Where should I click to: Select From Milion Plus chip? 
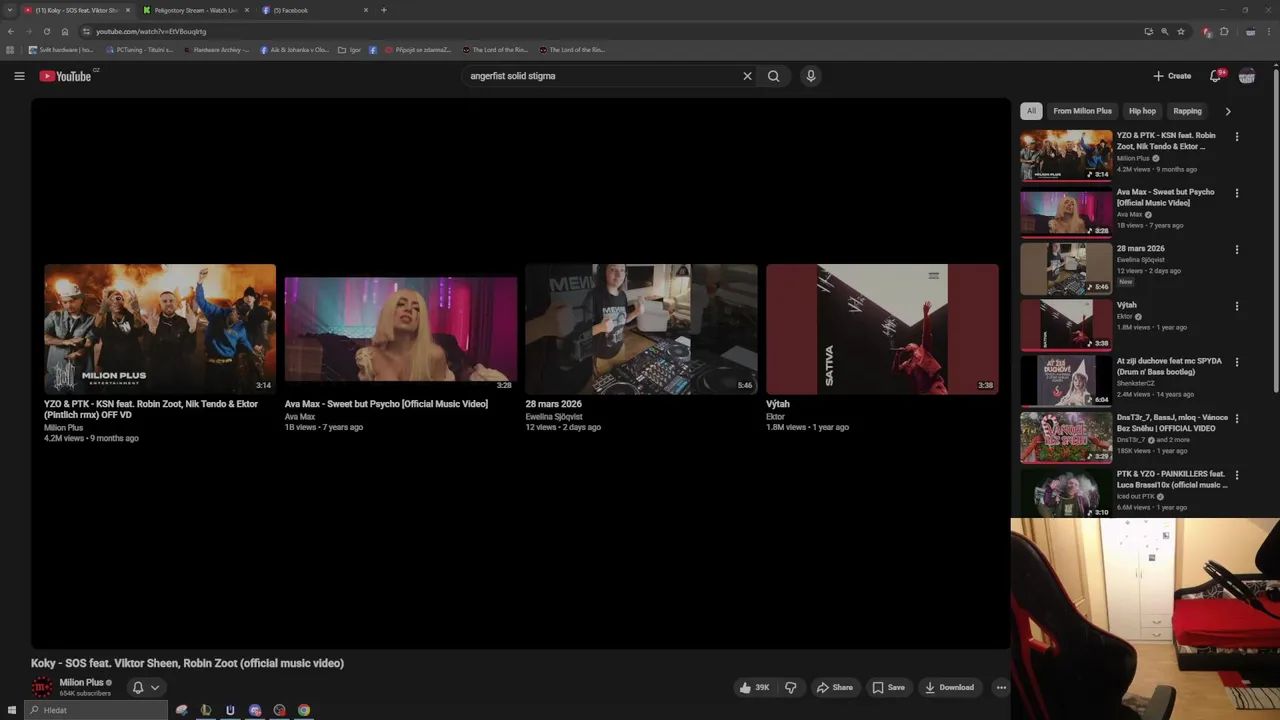click(x=1082, y=111)
